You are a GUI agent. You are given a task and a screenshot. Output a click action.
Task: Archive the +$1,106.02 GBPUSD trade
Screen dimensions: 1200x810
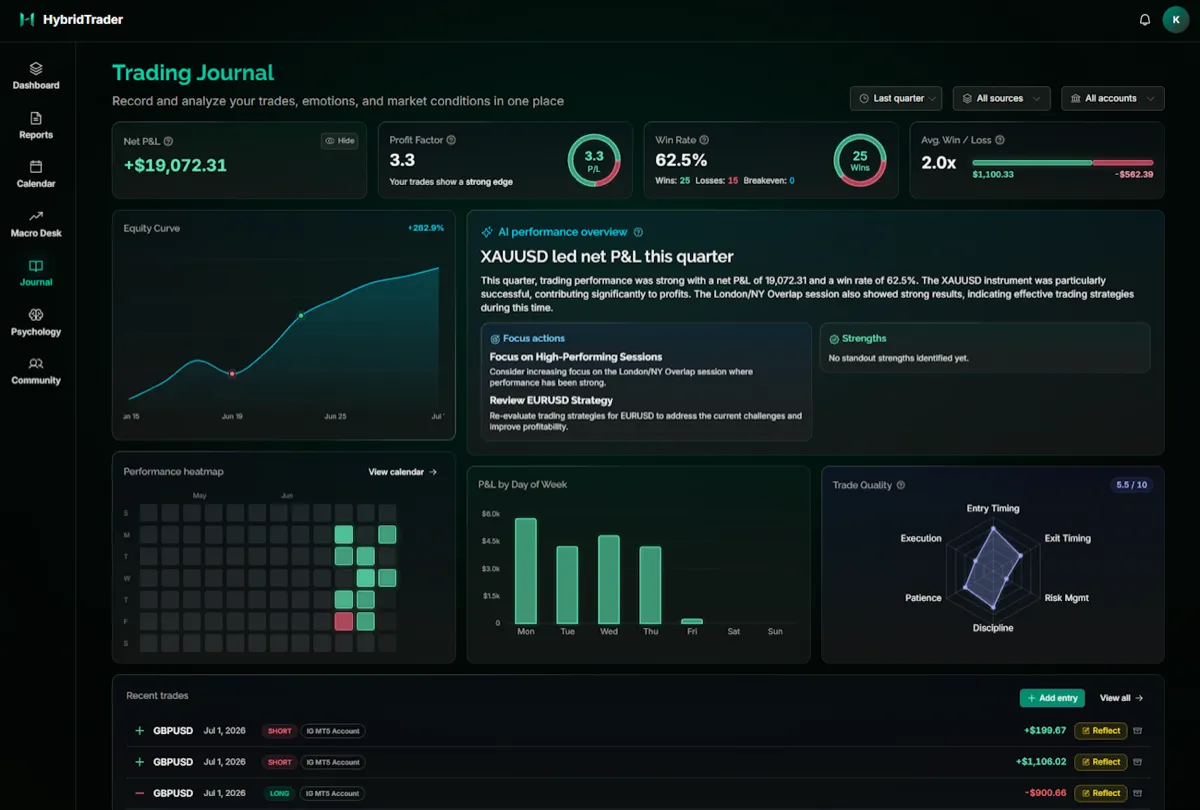pos(1137,762)
